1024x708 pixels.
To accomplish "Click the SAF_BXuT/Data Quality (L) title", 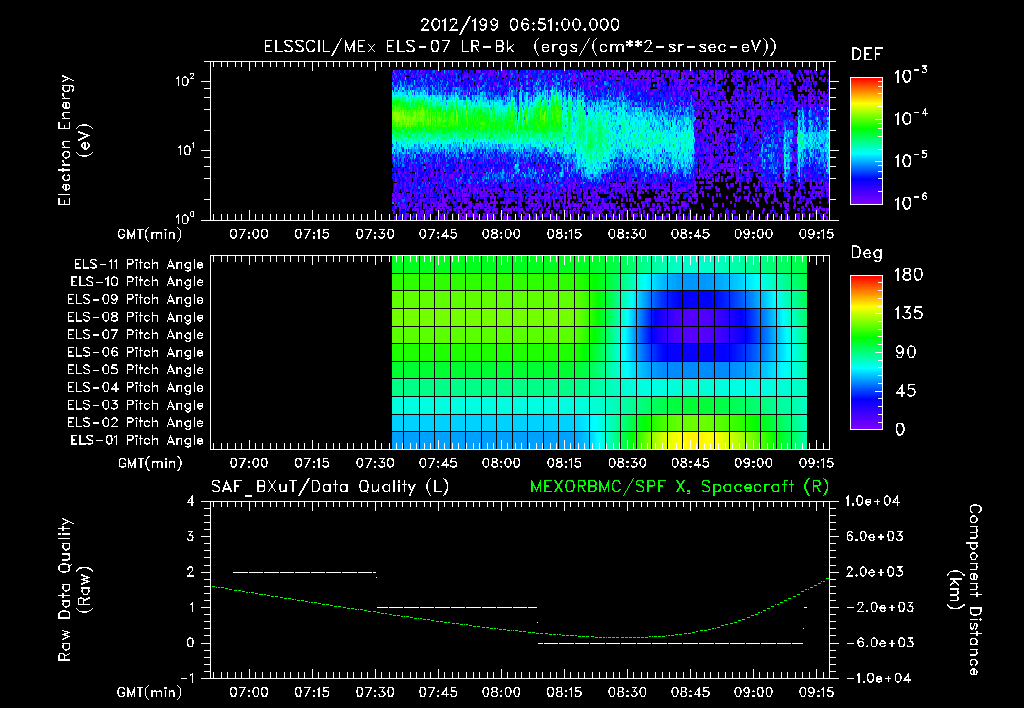I will click(x=330, y=487).
